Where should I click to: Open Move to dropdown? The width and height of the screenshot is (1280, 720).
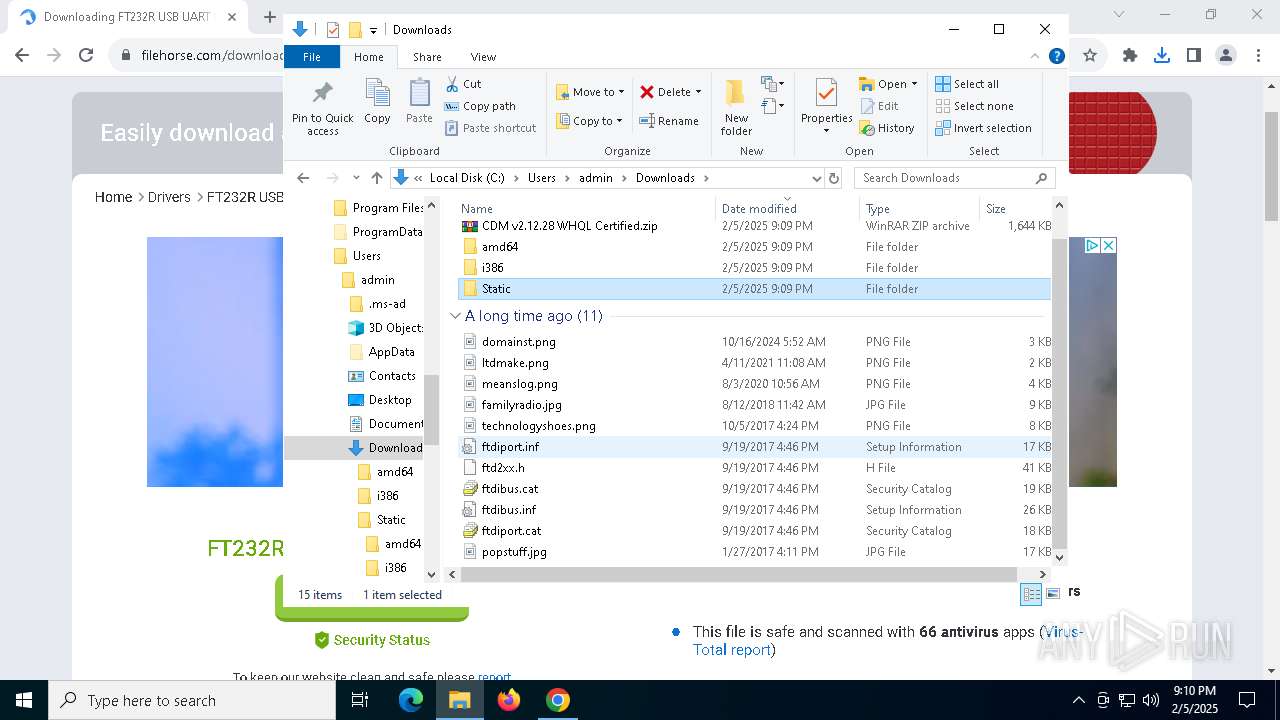[590, 92]
